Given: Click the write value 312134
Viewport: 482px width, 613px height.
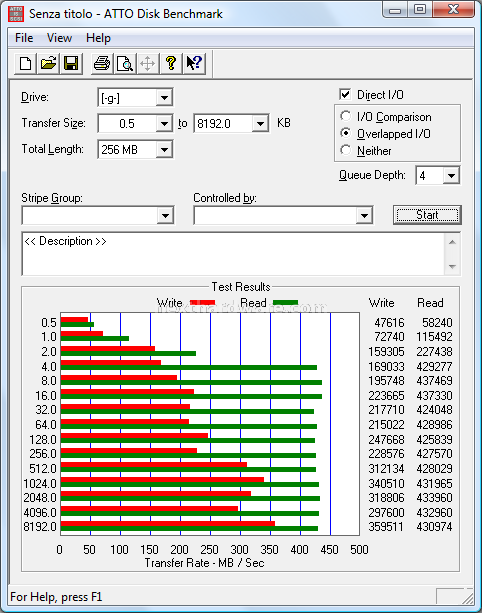Looking at the screenshot, I should [x=386, y=468].
